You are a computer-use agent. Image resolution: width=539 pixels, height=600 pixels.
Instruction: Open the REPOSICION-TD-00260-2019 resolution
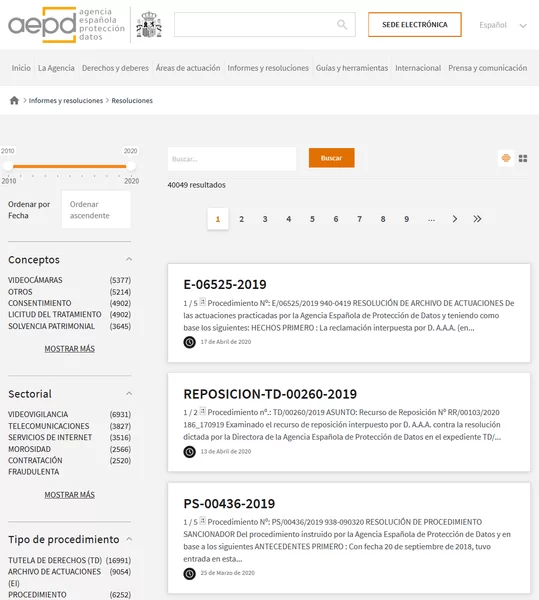click(x=270, y=394)
